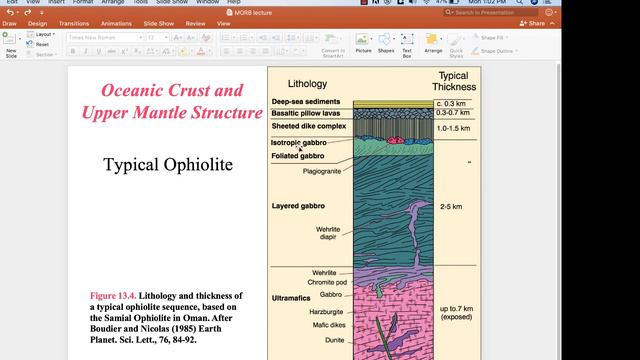Click the Justify alignment icon
640x360 pixels.
(x=266, y=51)
